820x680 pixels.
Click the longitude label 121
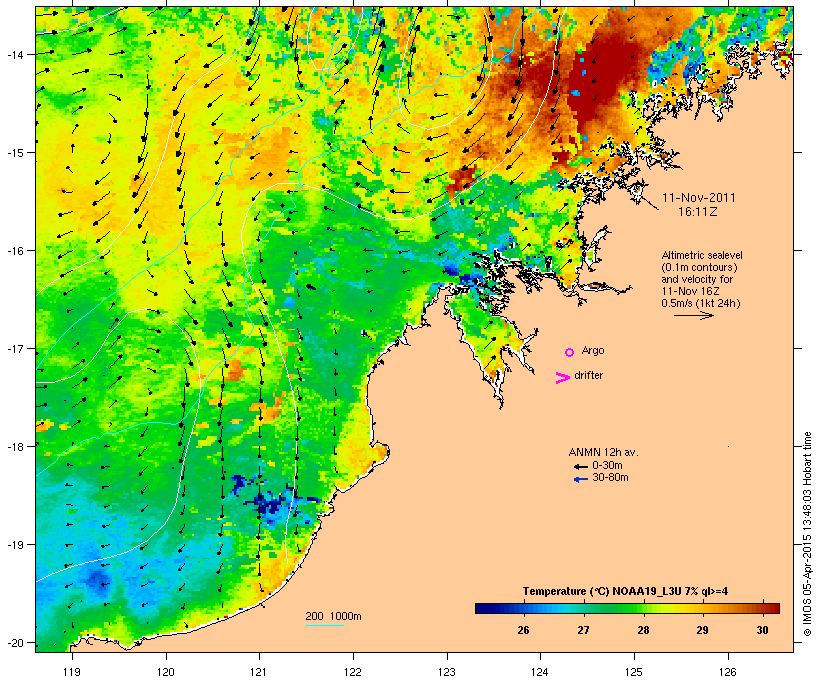(259, 672)
